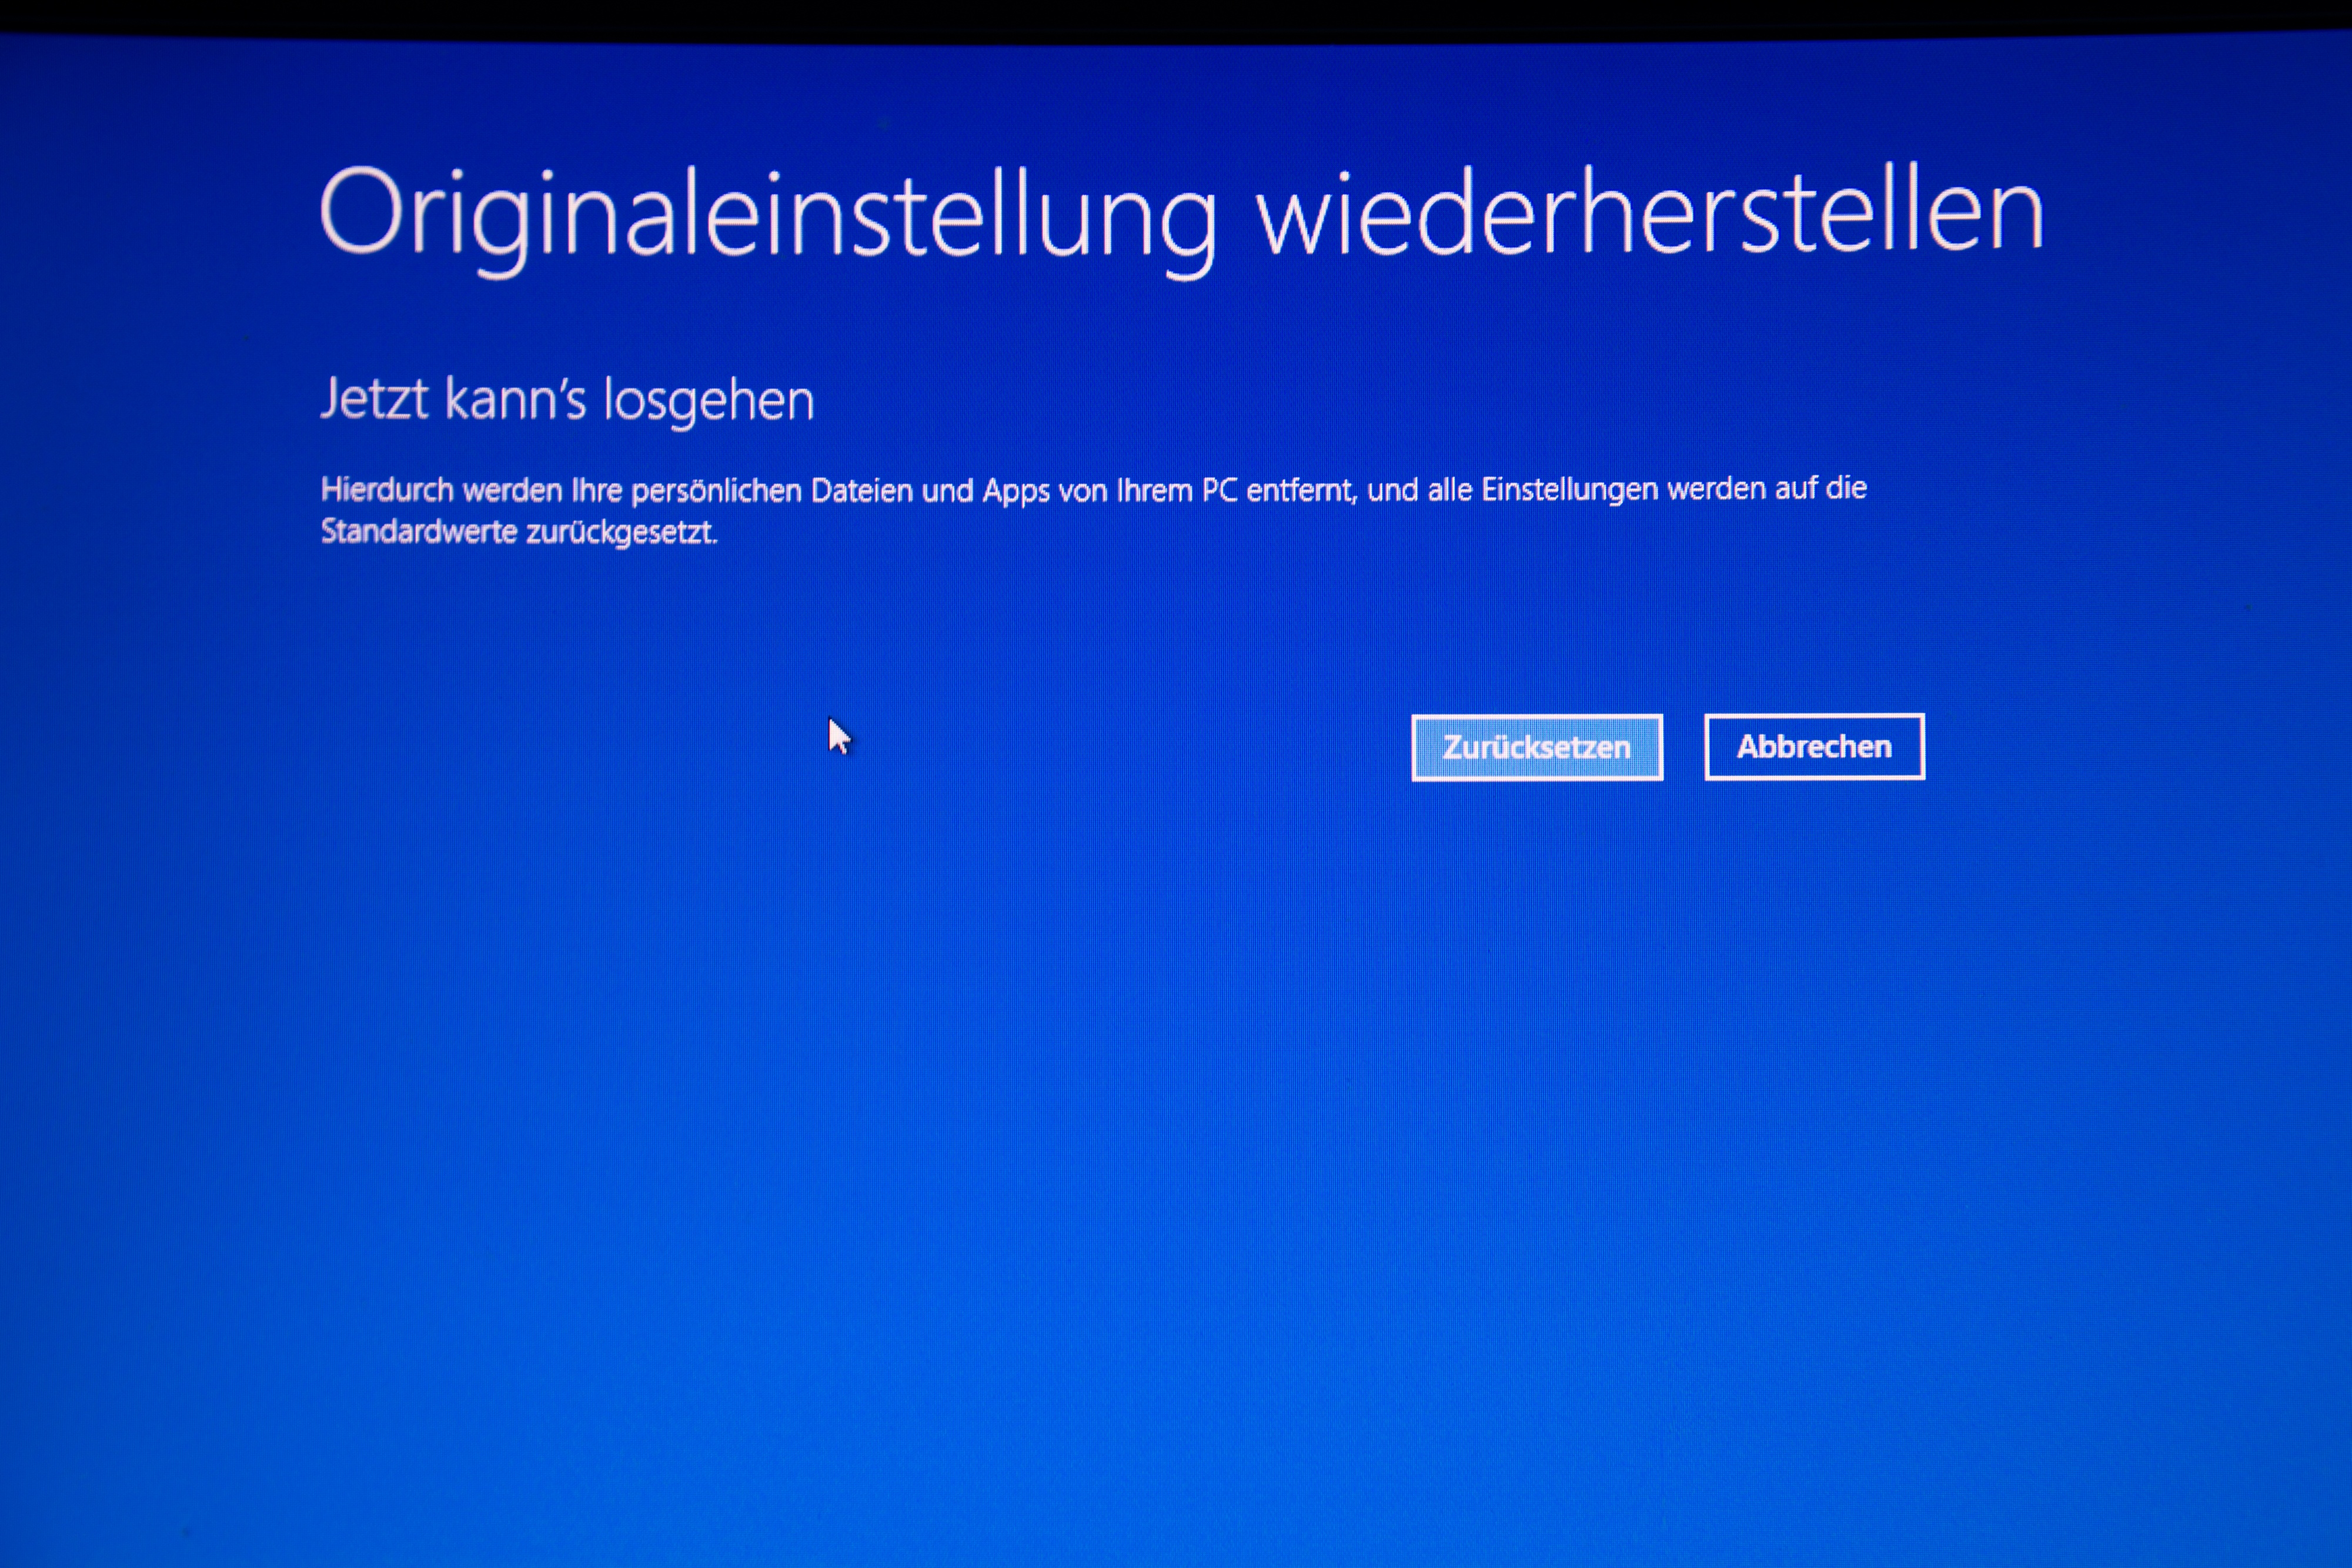Click the heading 'Originaleinstellung wiederherstellen'
Image resolution: width=2352 pixels, height=1568 pixels.
(x=1180, y=213)
